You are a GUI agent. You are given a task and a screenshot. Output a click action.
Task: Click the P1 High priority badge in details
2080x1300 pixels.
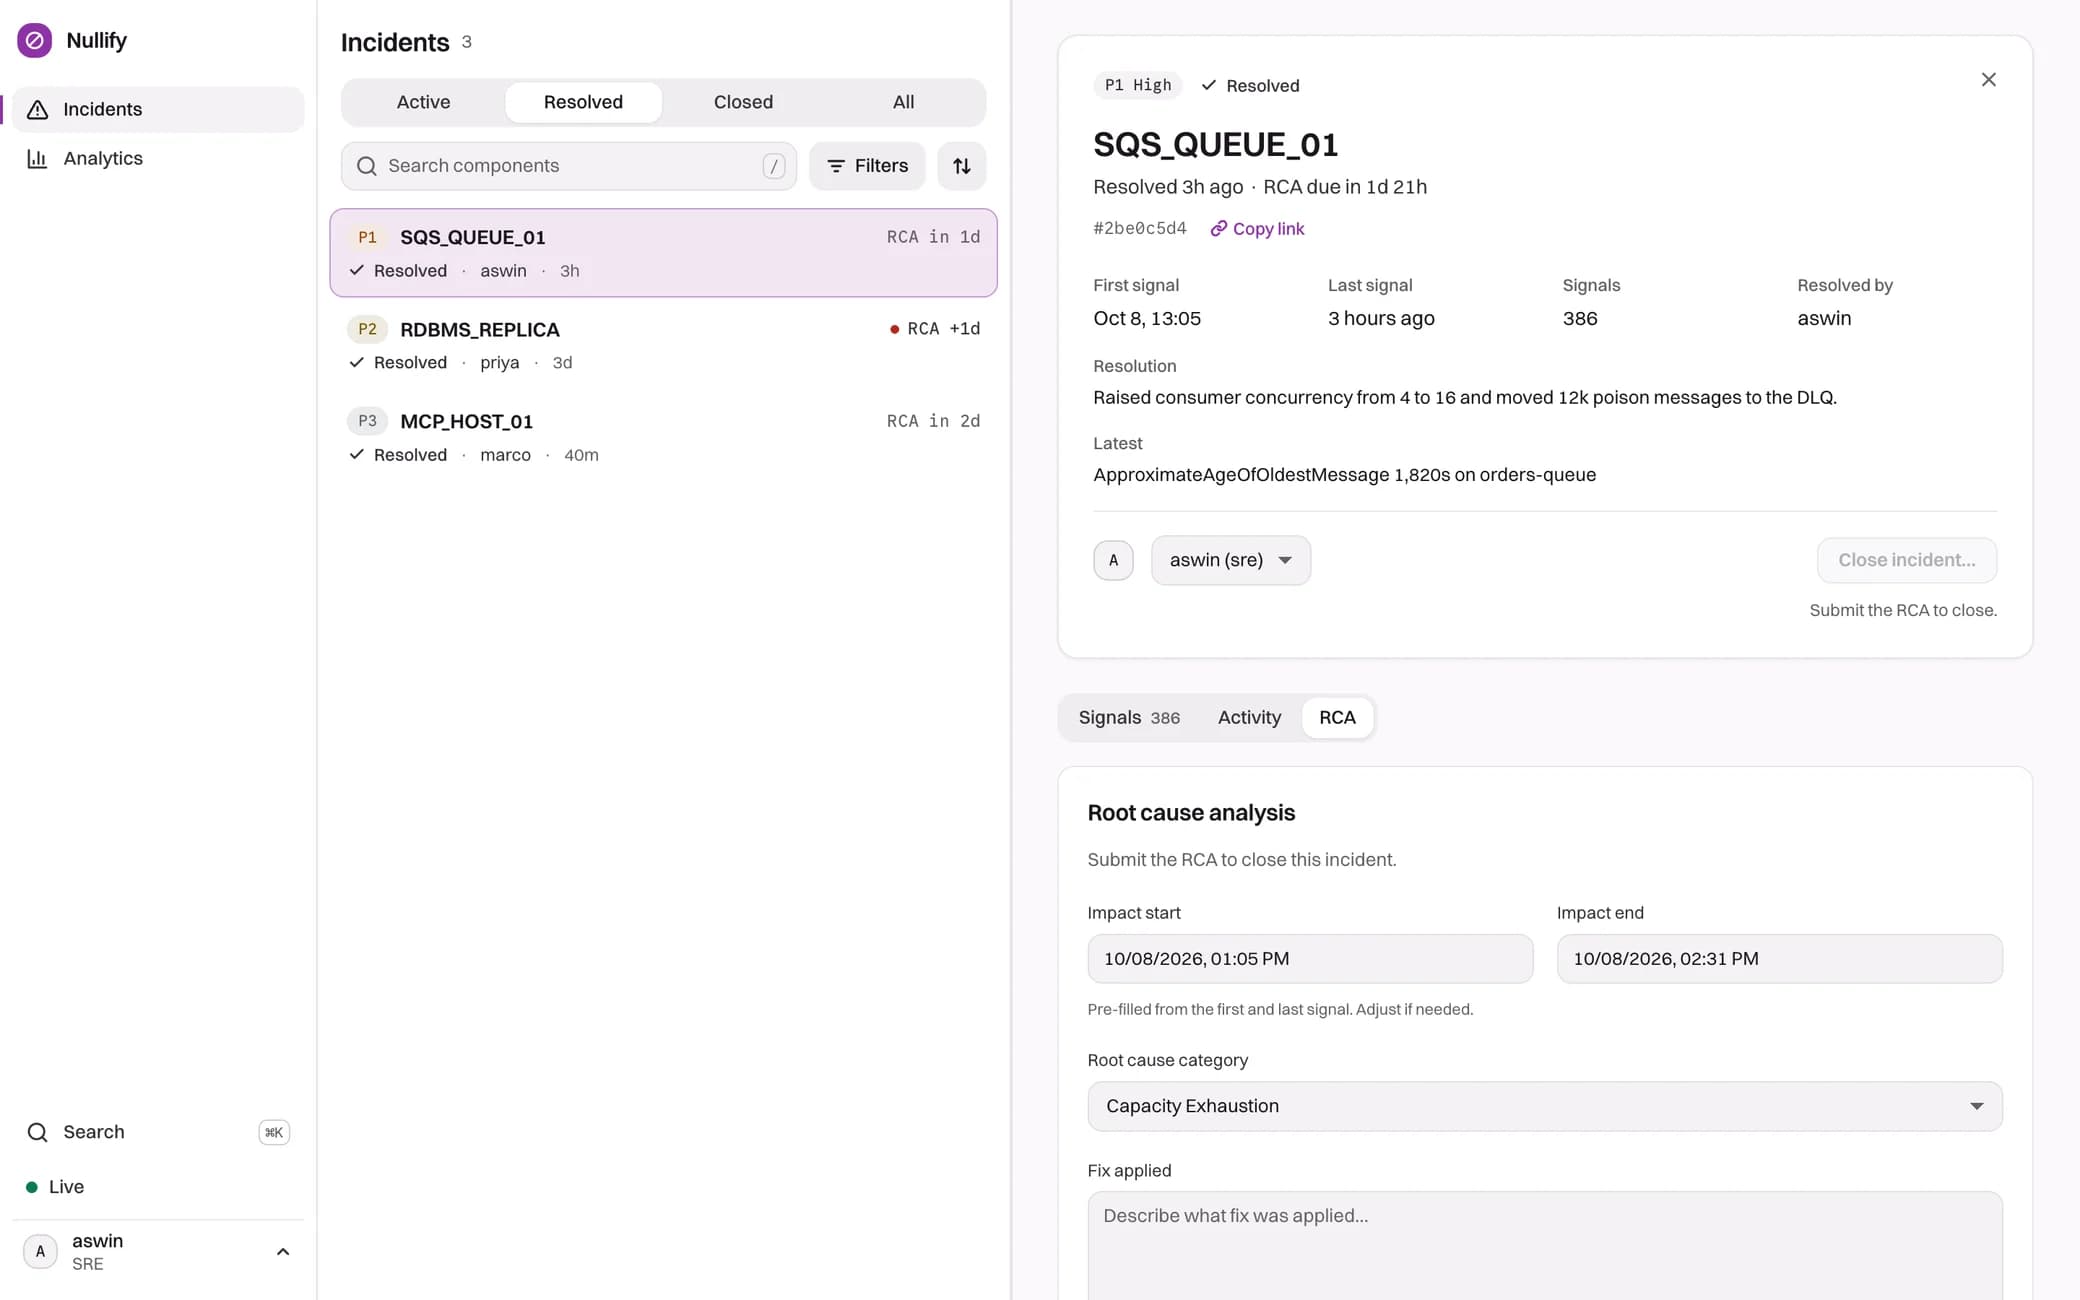tap(1137, 85)
